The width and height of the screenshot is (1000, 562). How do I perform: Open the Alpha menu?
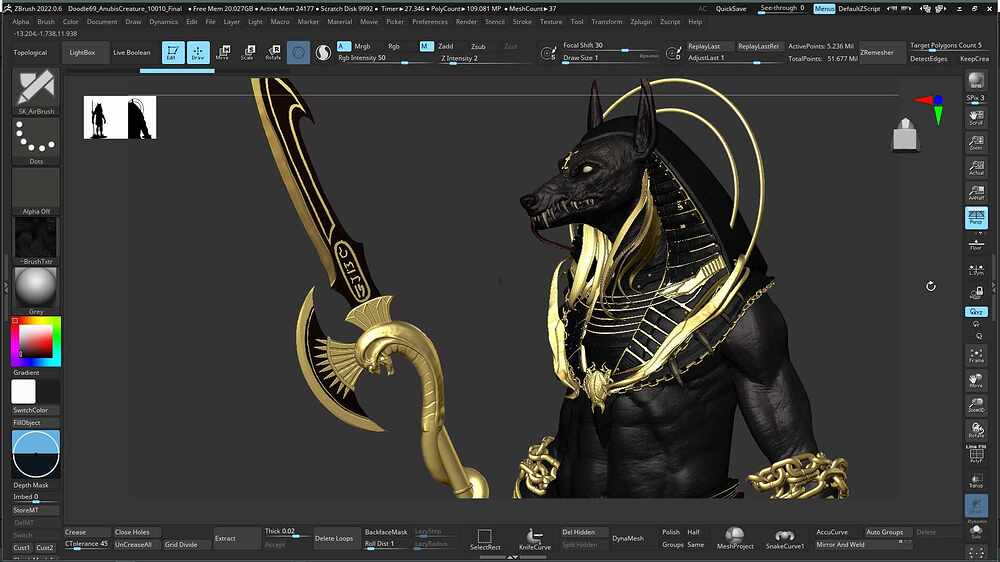click(20, 21)
